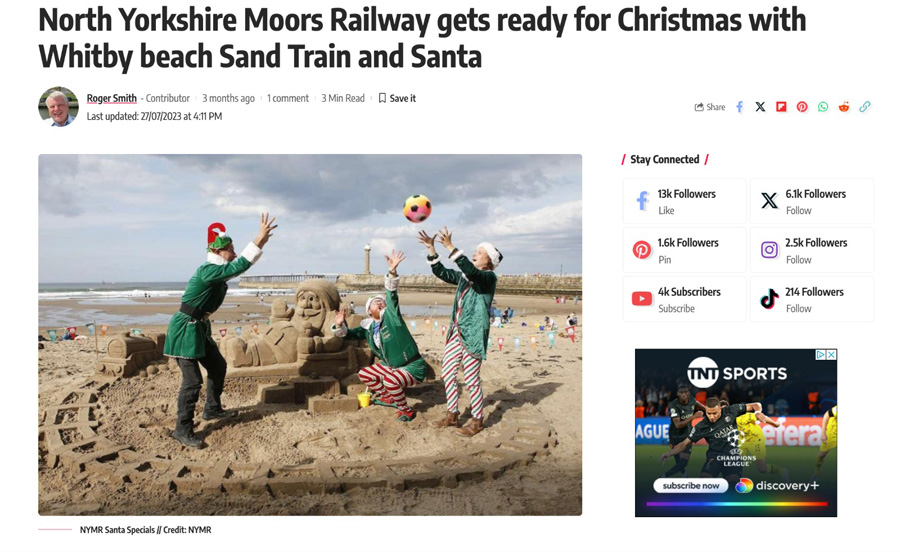Open Roger Smith author profile link
Image resolution: width=900 pixels, height=552 pixels.
click(x=111, y=98)
